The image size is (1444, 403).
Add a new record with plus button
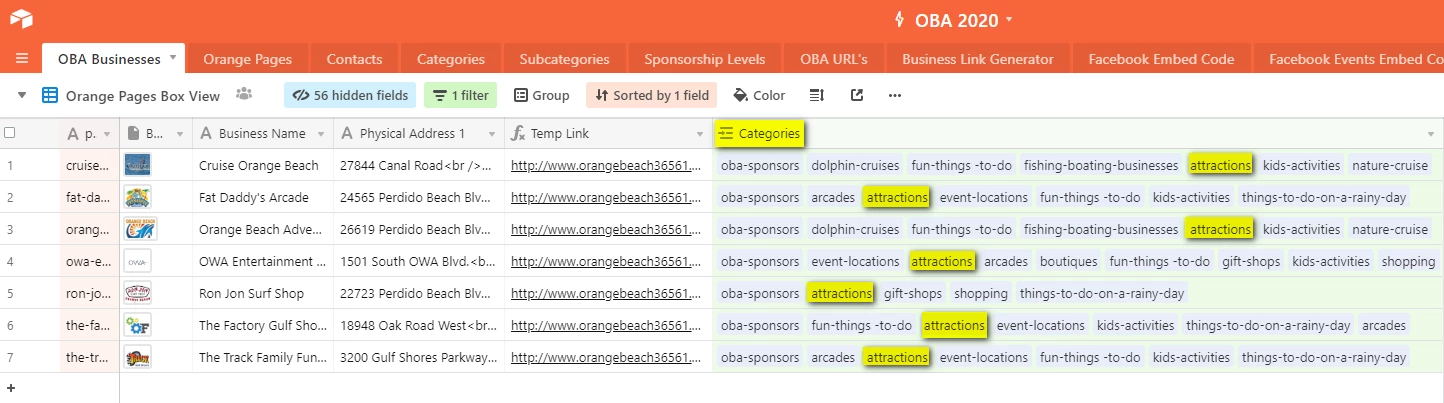tap(10, 388)
